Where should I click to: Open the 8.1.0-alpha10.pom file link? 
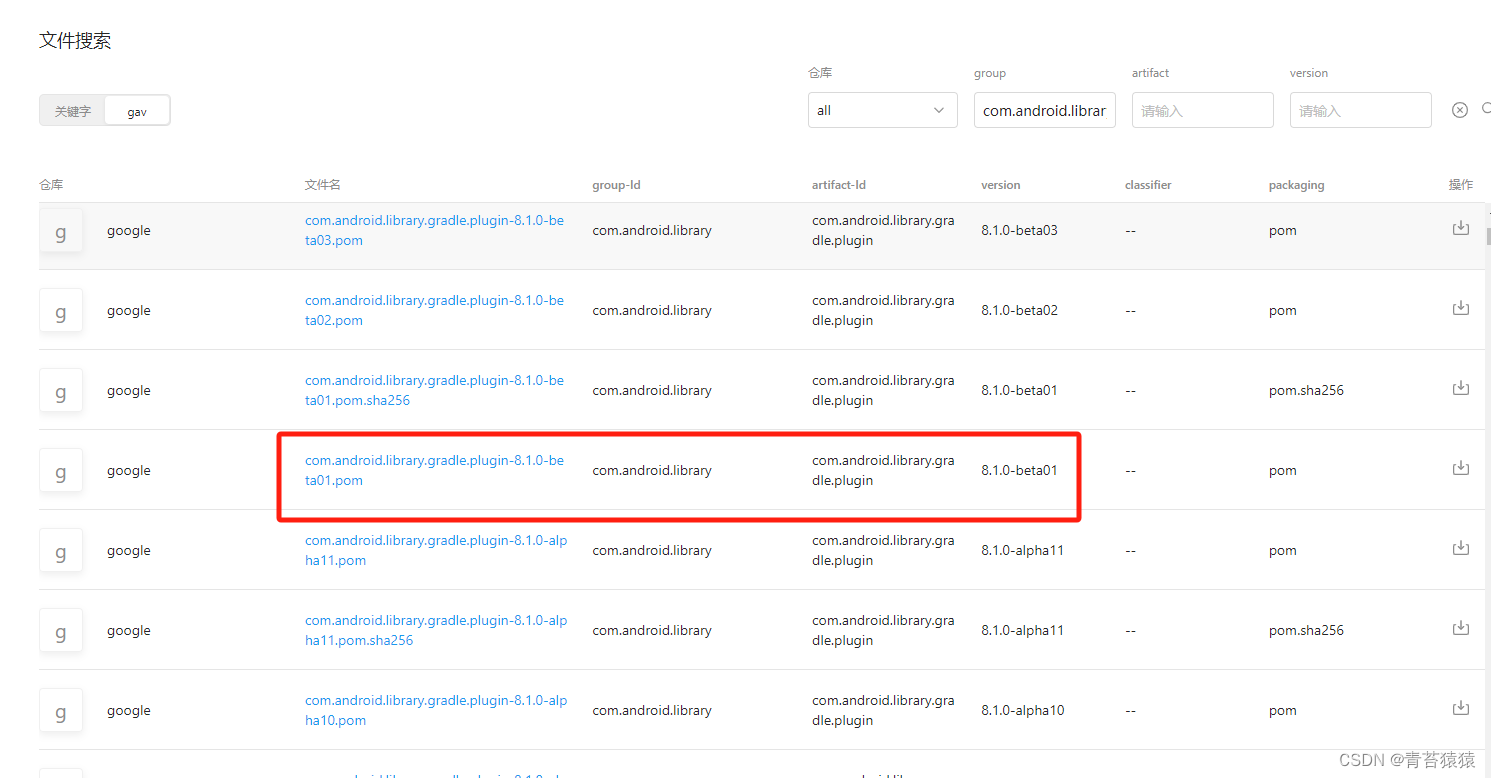pos(436,710)
